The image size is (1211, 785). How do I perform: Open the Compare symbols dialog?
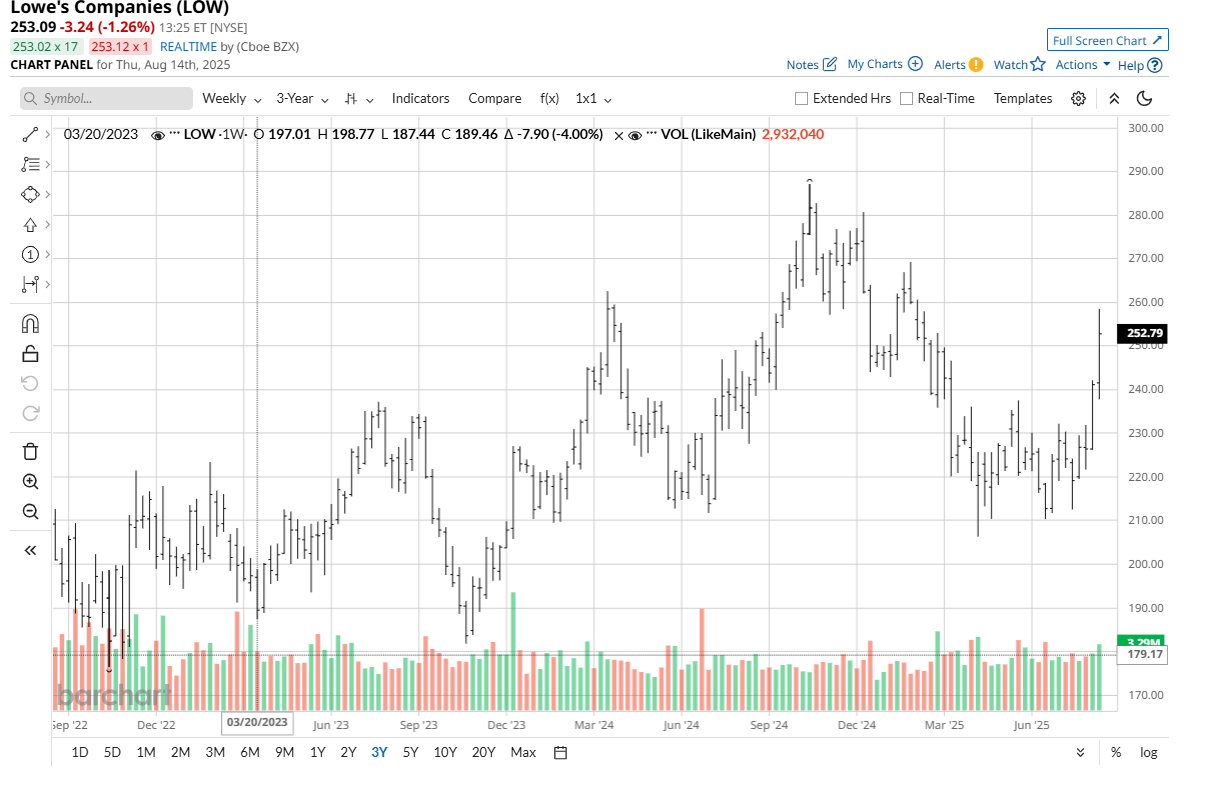(495, 98)
